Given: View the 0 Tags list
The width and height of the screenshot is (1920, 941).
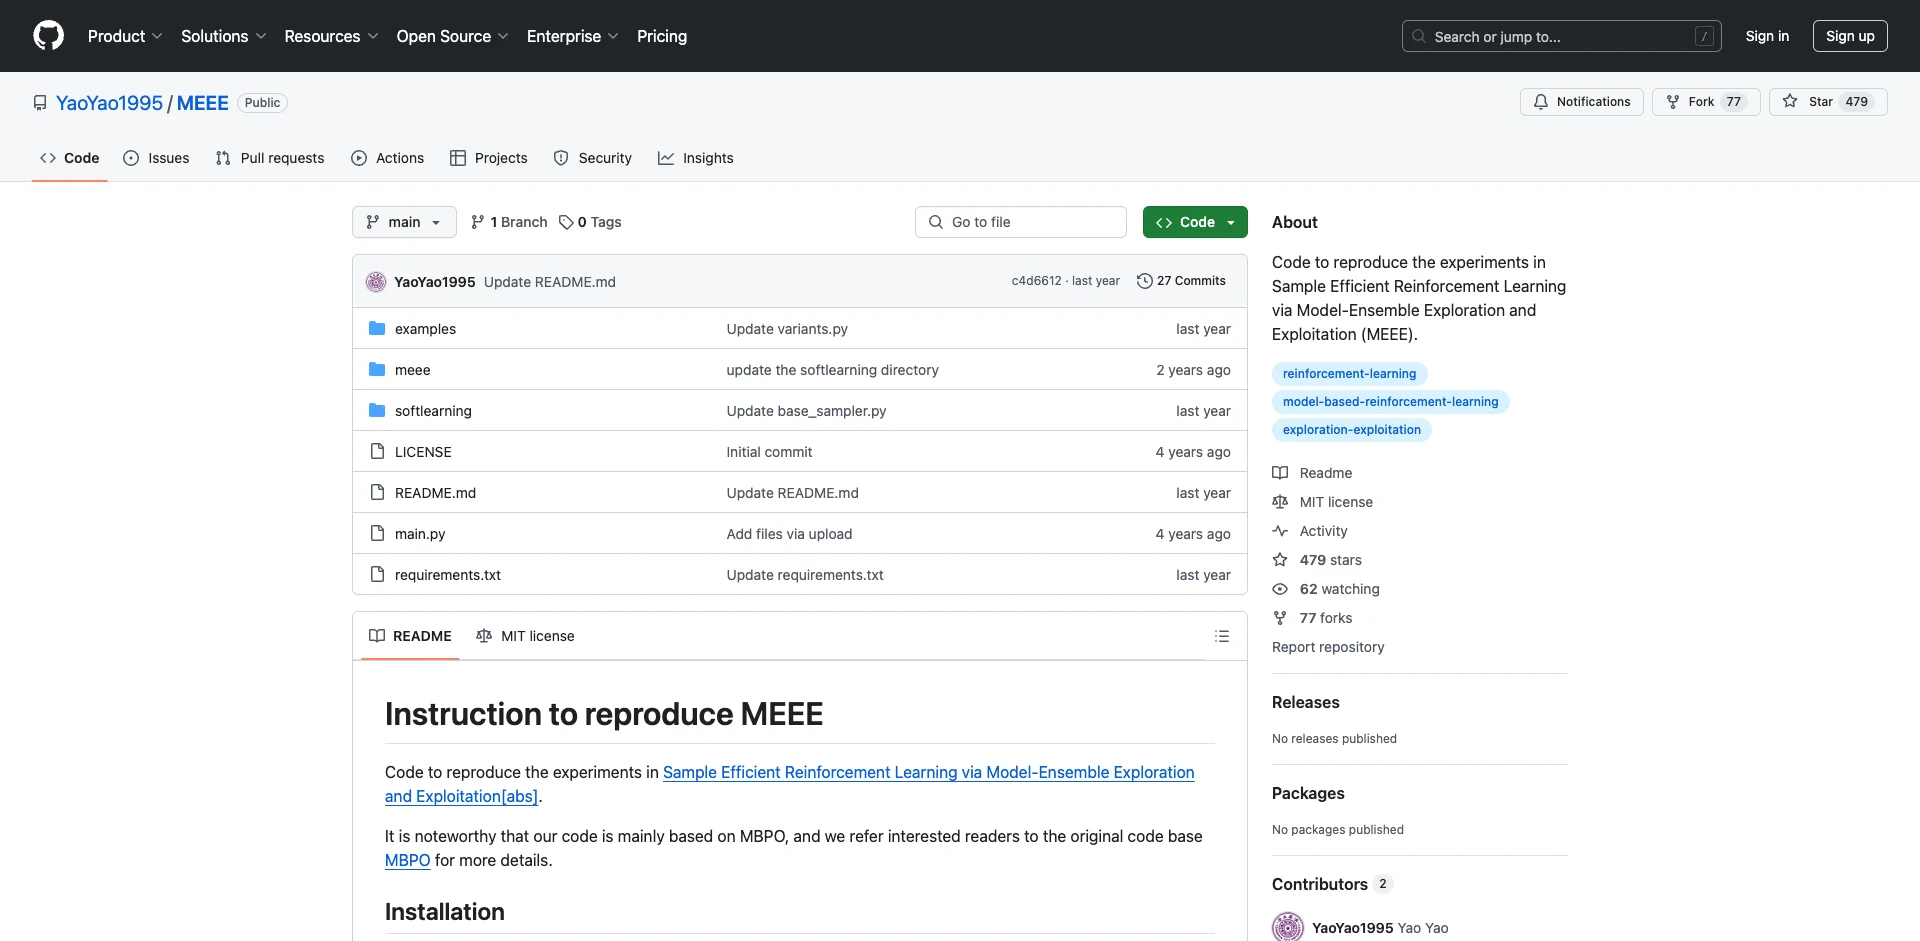Looking at the screenshot, I should [590, 222].
